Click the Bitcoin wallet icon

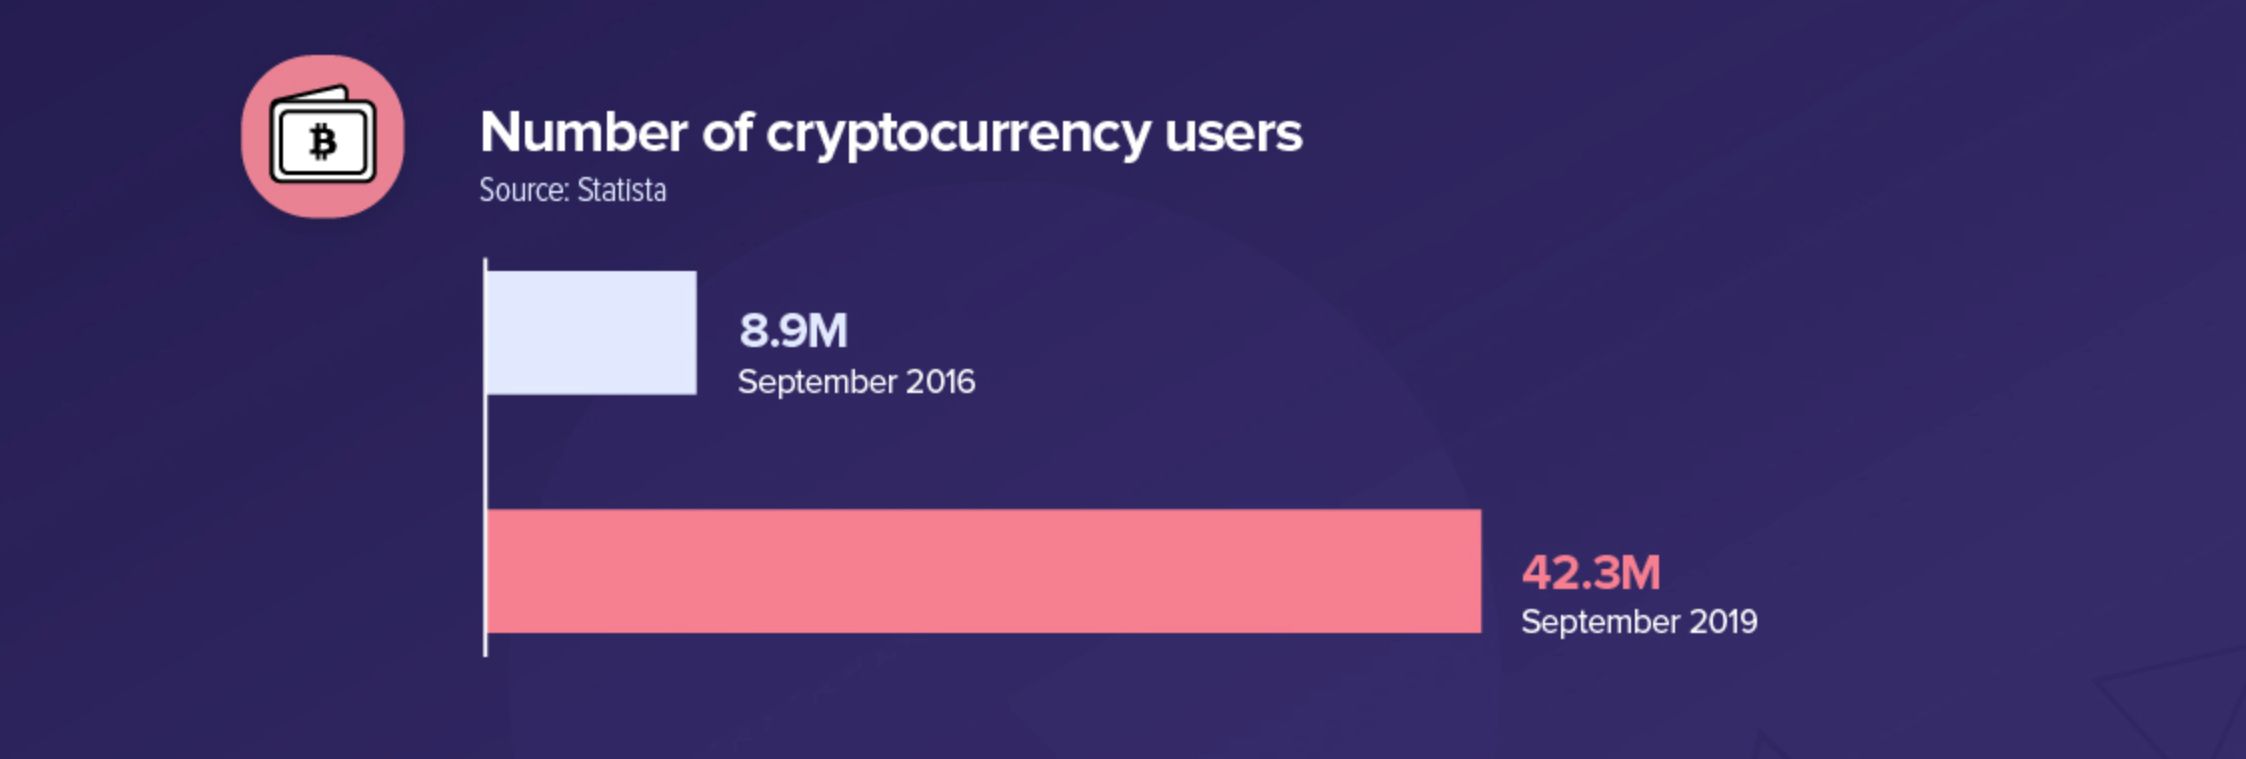322,136
